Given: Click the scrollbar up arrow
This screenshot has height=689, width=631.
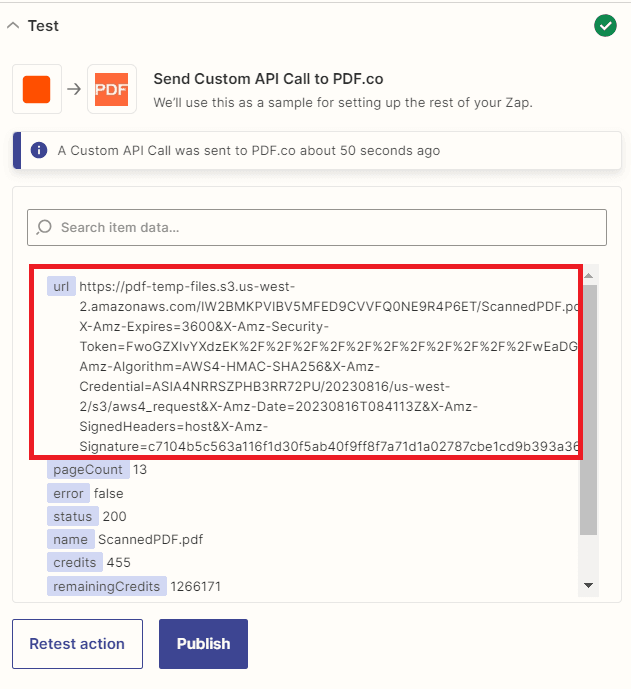Looking at the screenshot, I should (x=589, y=275).
